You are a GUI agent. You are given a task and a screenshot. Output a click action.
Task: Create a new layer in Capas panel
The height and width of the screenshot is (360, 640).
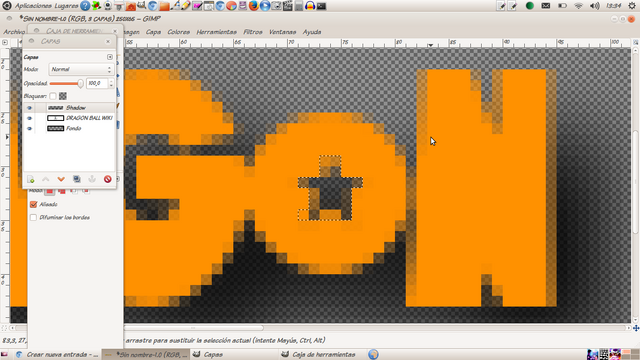click(31, 179)
